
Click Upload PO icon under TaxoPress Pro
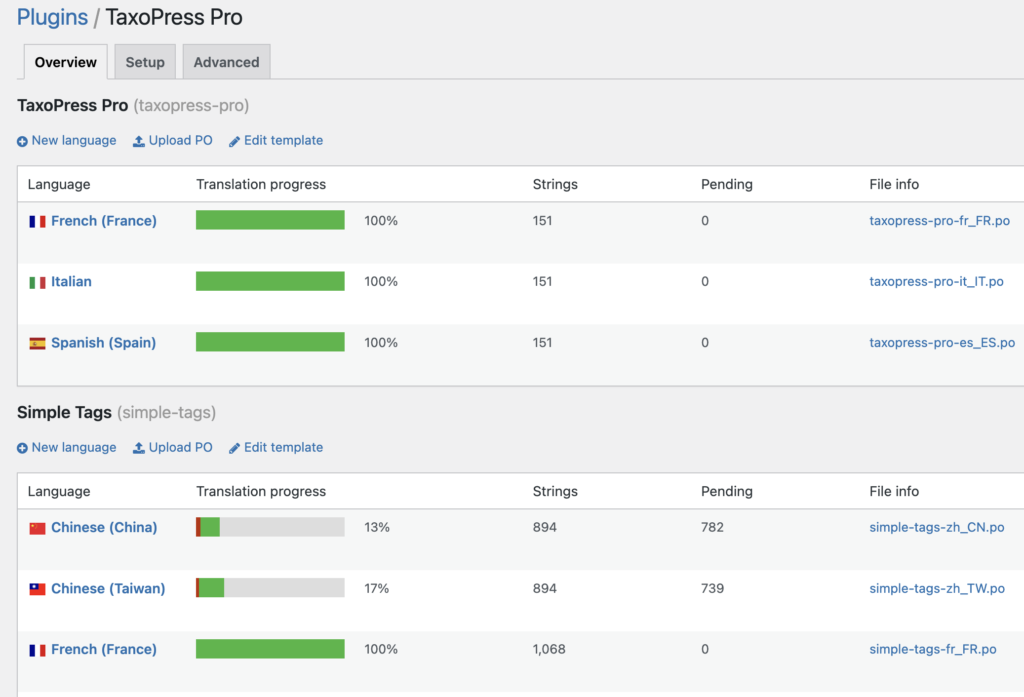pyautogui.click(x=138, y=141)
